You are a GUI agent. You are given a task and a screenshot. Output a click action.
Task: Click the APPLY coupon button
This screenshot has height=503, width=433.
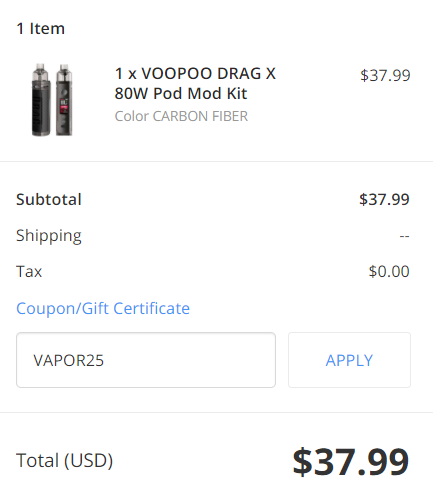point(349,360)
